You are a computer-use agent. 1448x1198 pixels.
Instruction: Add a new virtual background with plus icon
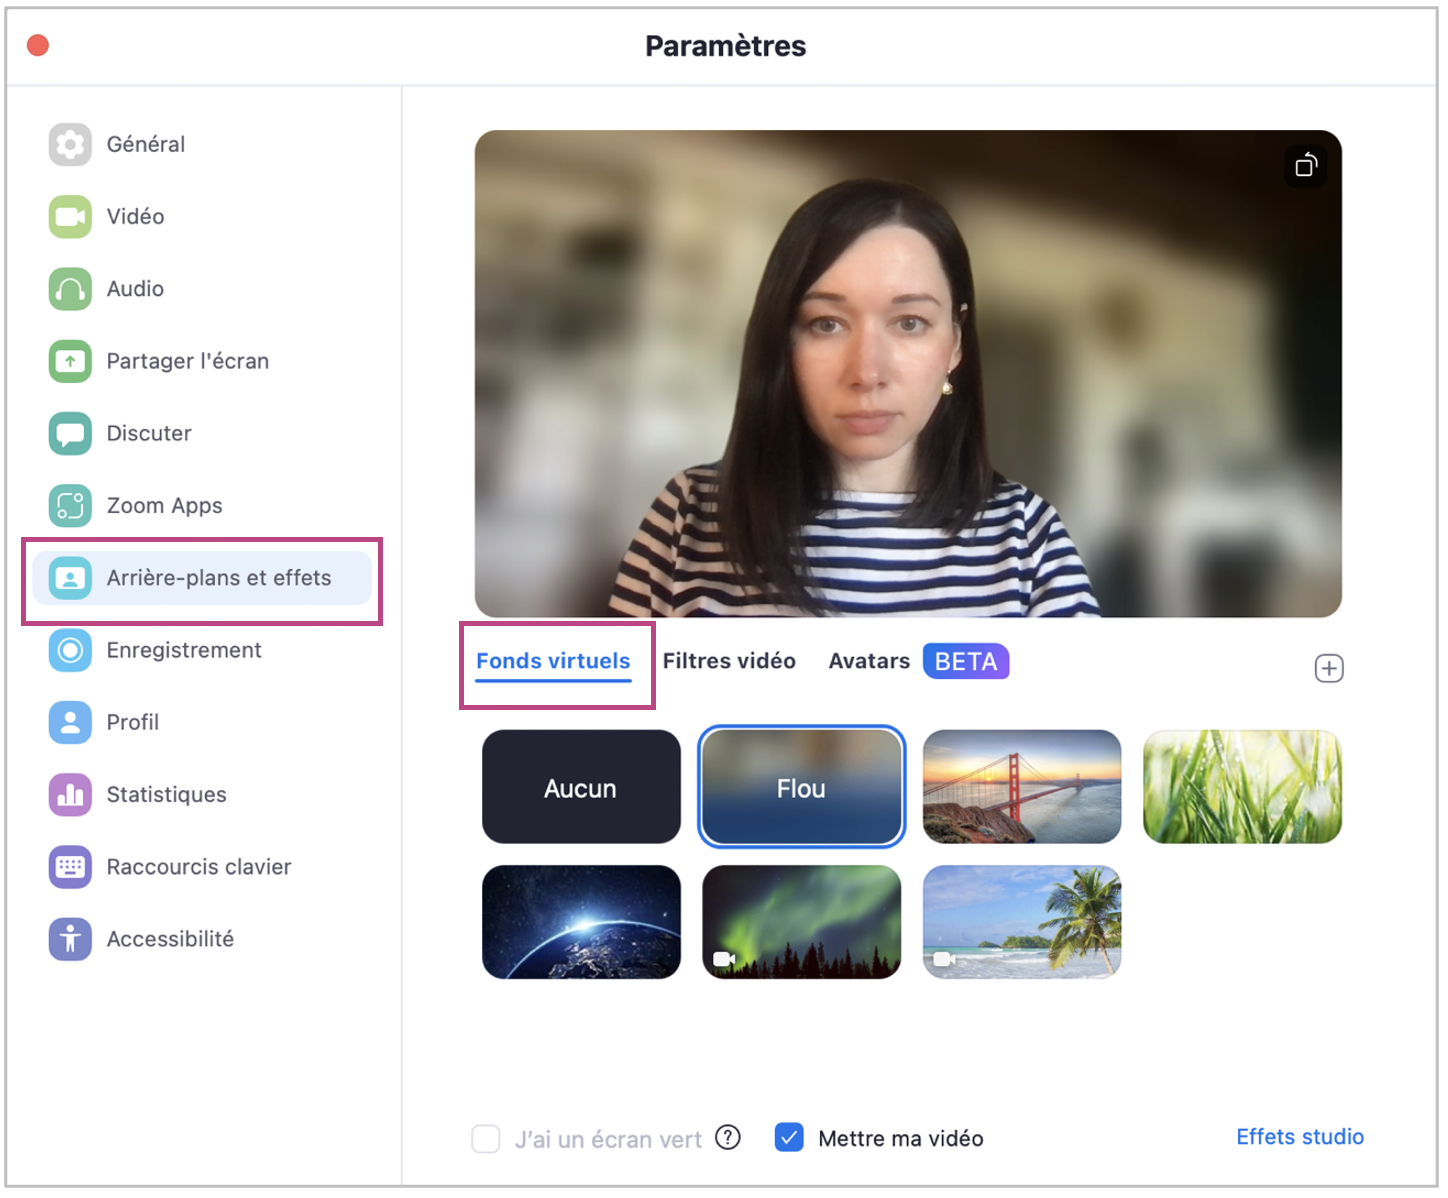1328,669
